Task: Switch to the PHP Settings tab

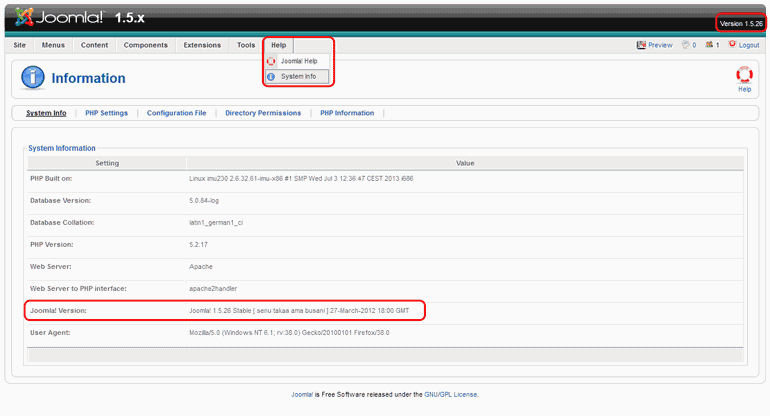Action: pos(107,113)
